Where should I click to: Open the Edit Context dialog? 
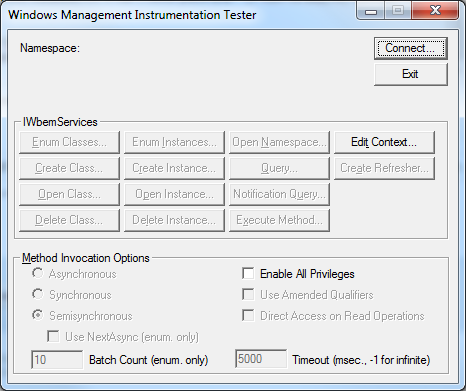[384, 142]
